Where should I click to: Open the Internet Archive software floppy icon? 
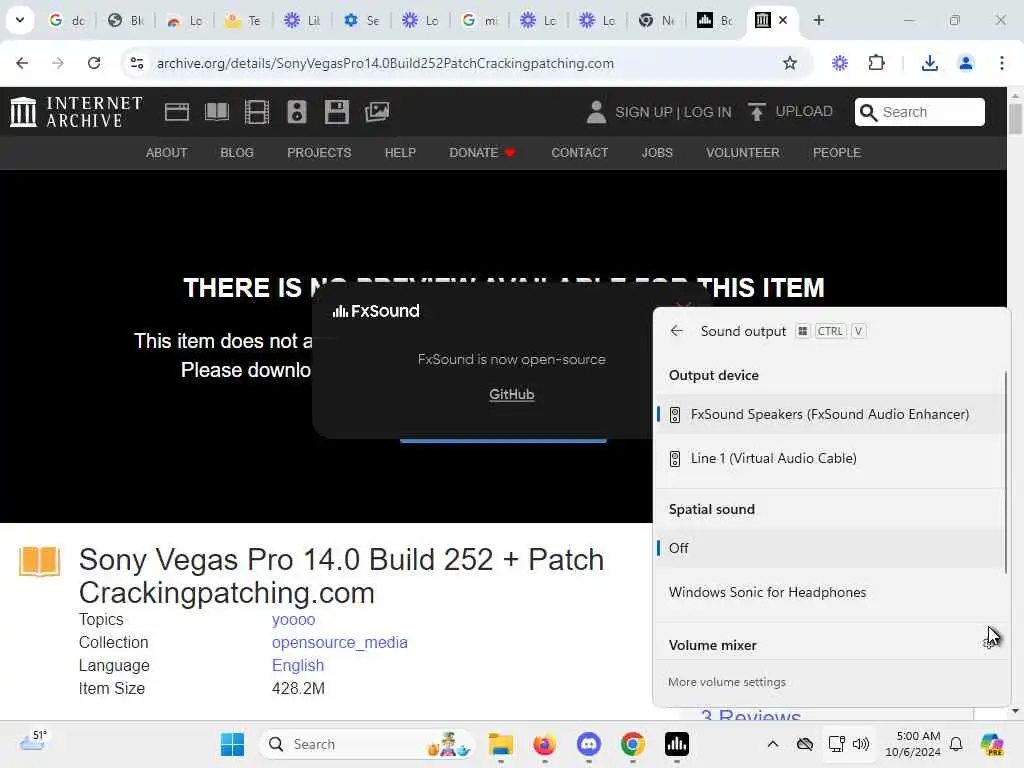pos(337,112)
